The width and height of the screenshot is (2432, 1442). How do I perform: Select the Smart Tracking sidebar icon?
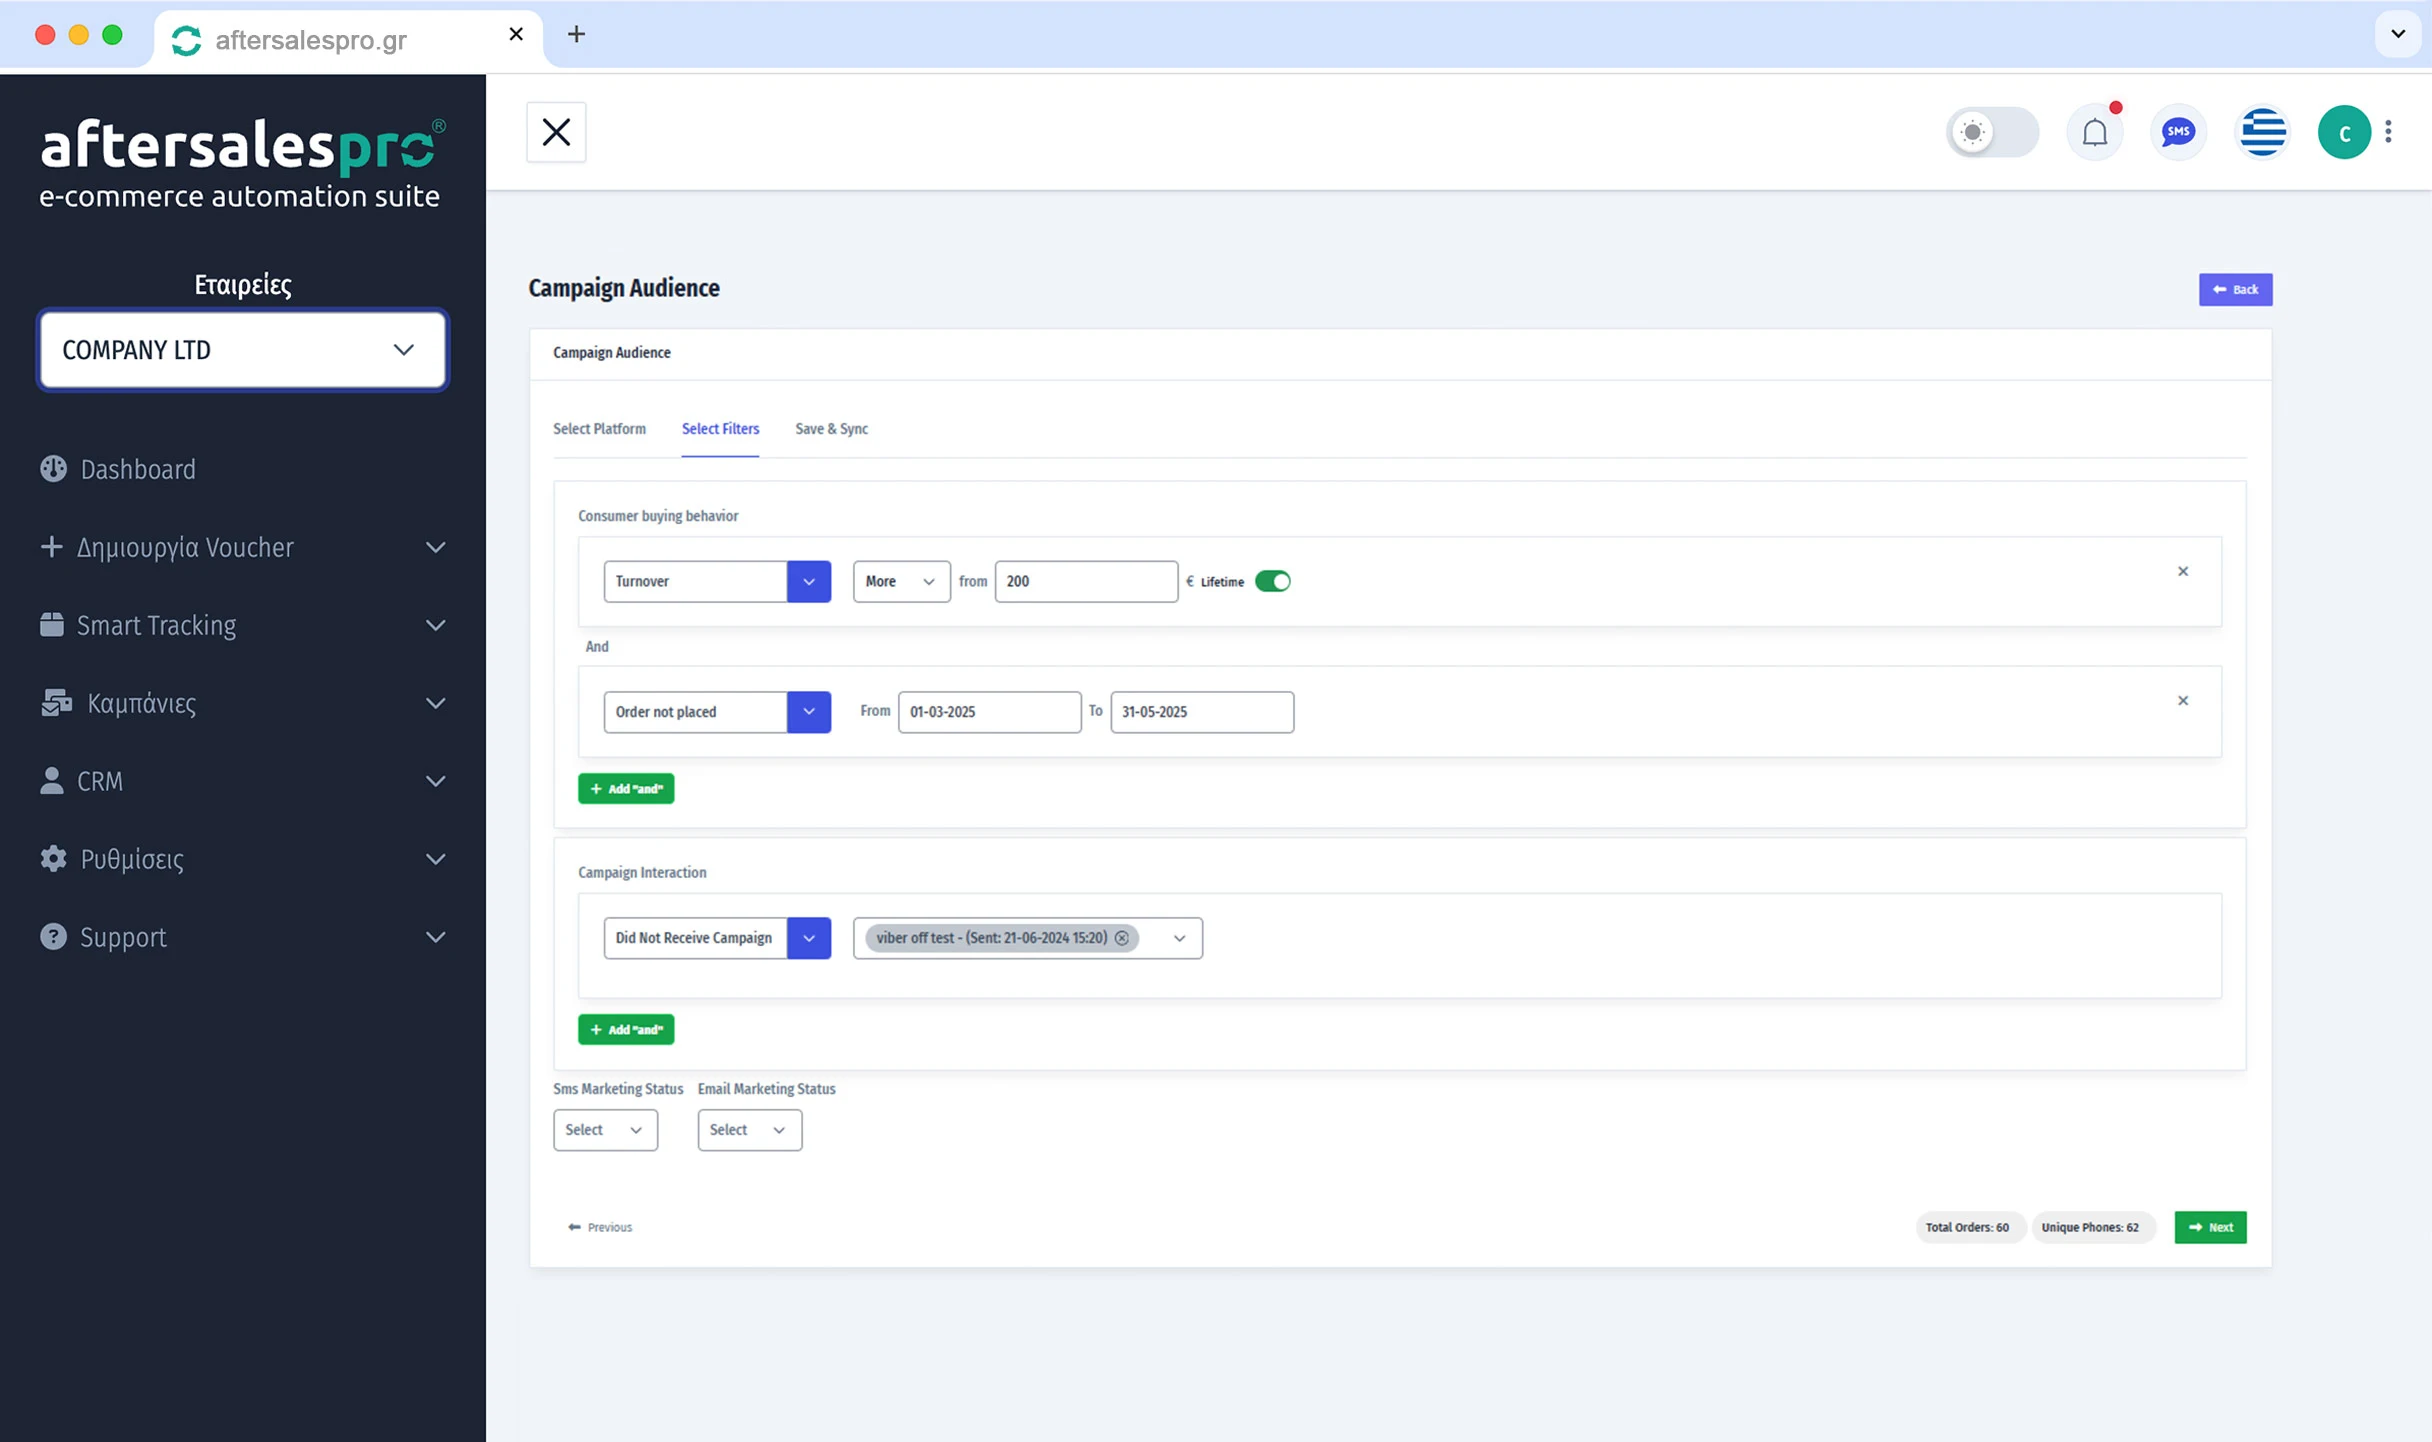(x=53, y=625)
